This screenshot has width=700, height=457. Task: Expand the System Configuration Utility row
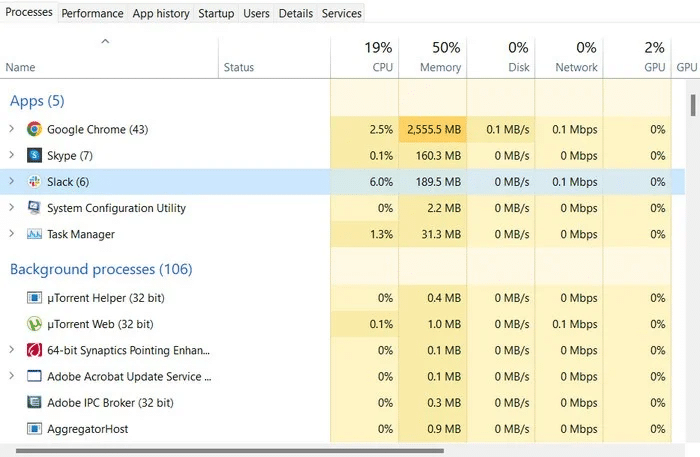[12, 208]
